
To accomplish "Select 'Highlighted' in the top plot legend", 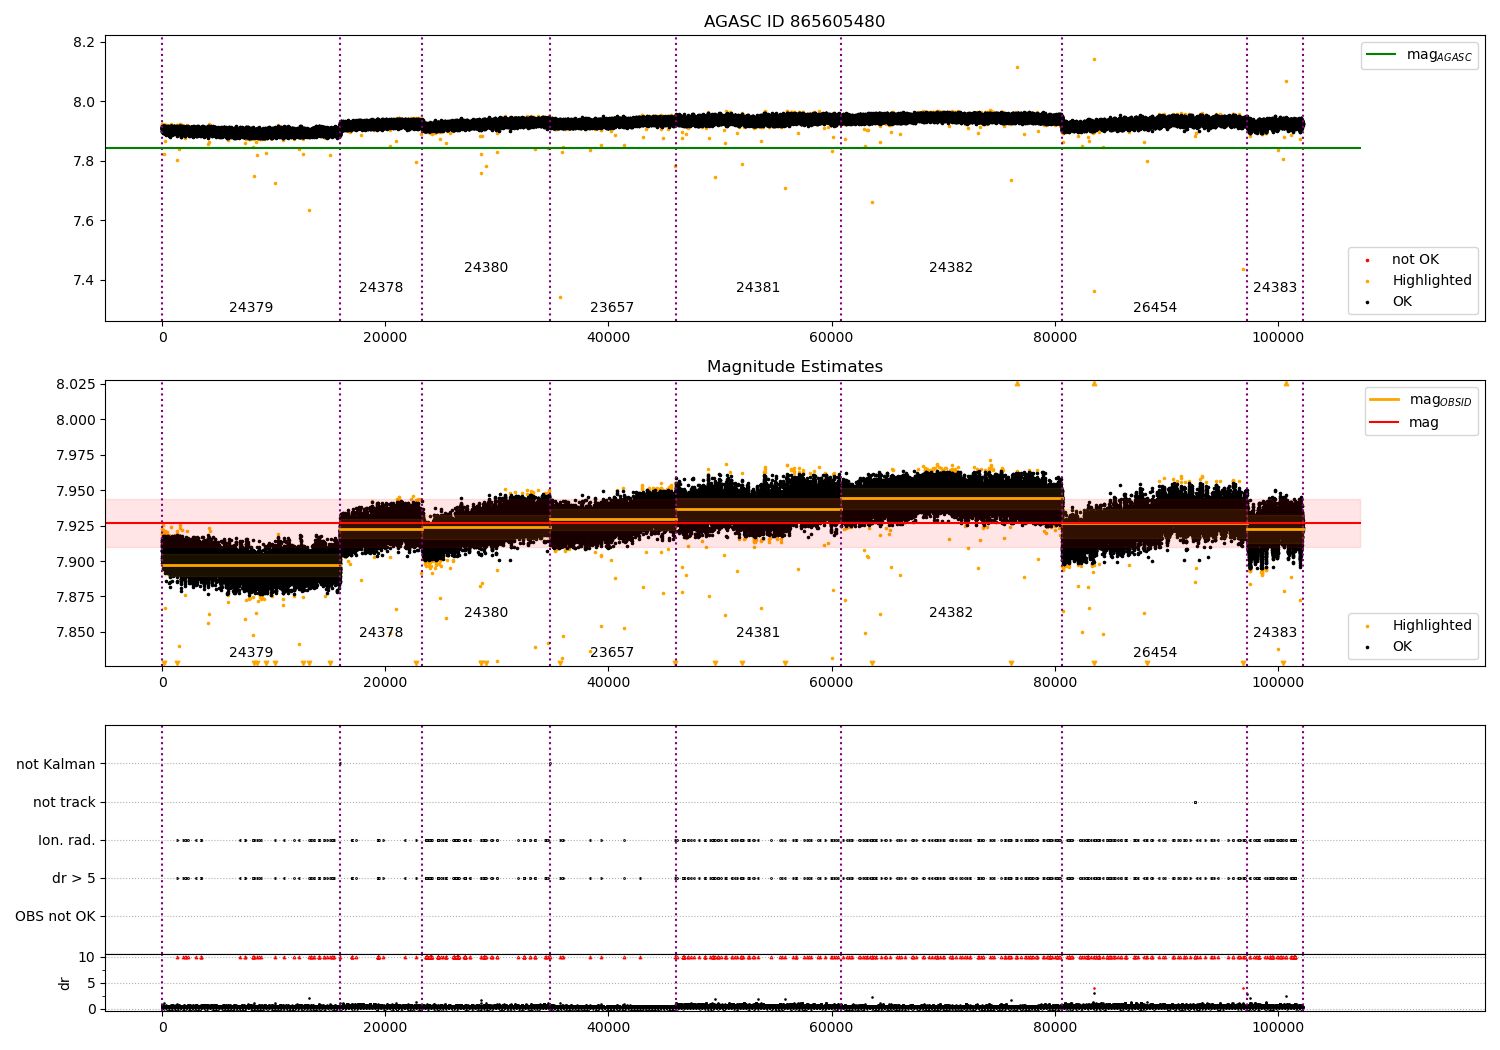I will tap(1419, 281).
